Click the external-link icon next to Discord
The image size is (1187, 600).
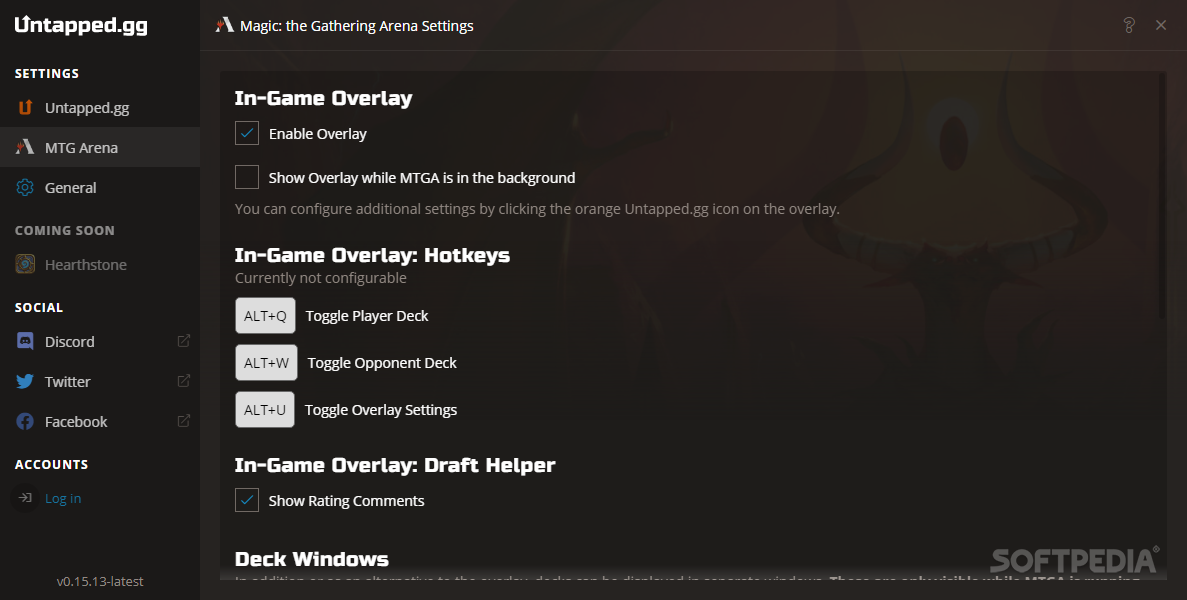(x=183, y=341)
